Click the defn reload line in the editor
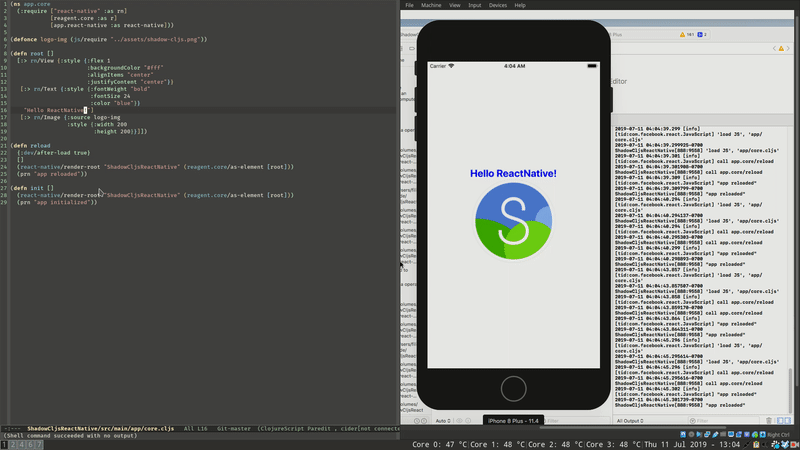 (x=31, y=145)
